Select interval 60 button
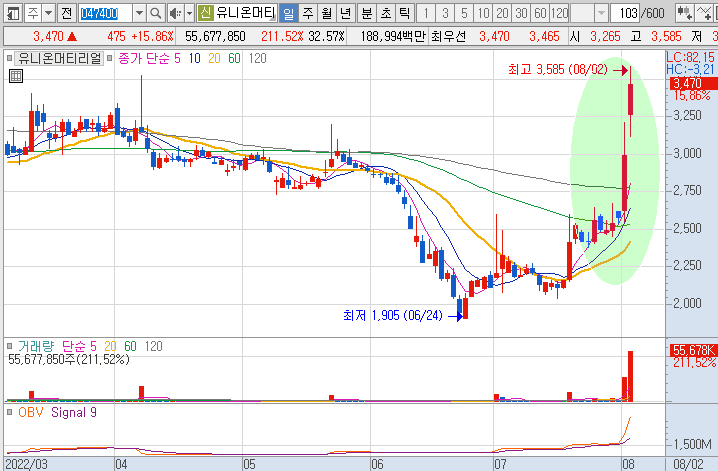This screenshot has height=471, width=718. (541, 13)
